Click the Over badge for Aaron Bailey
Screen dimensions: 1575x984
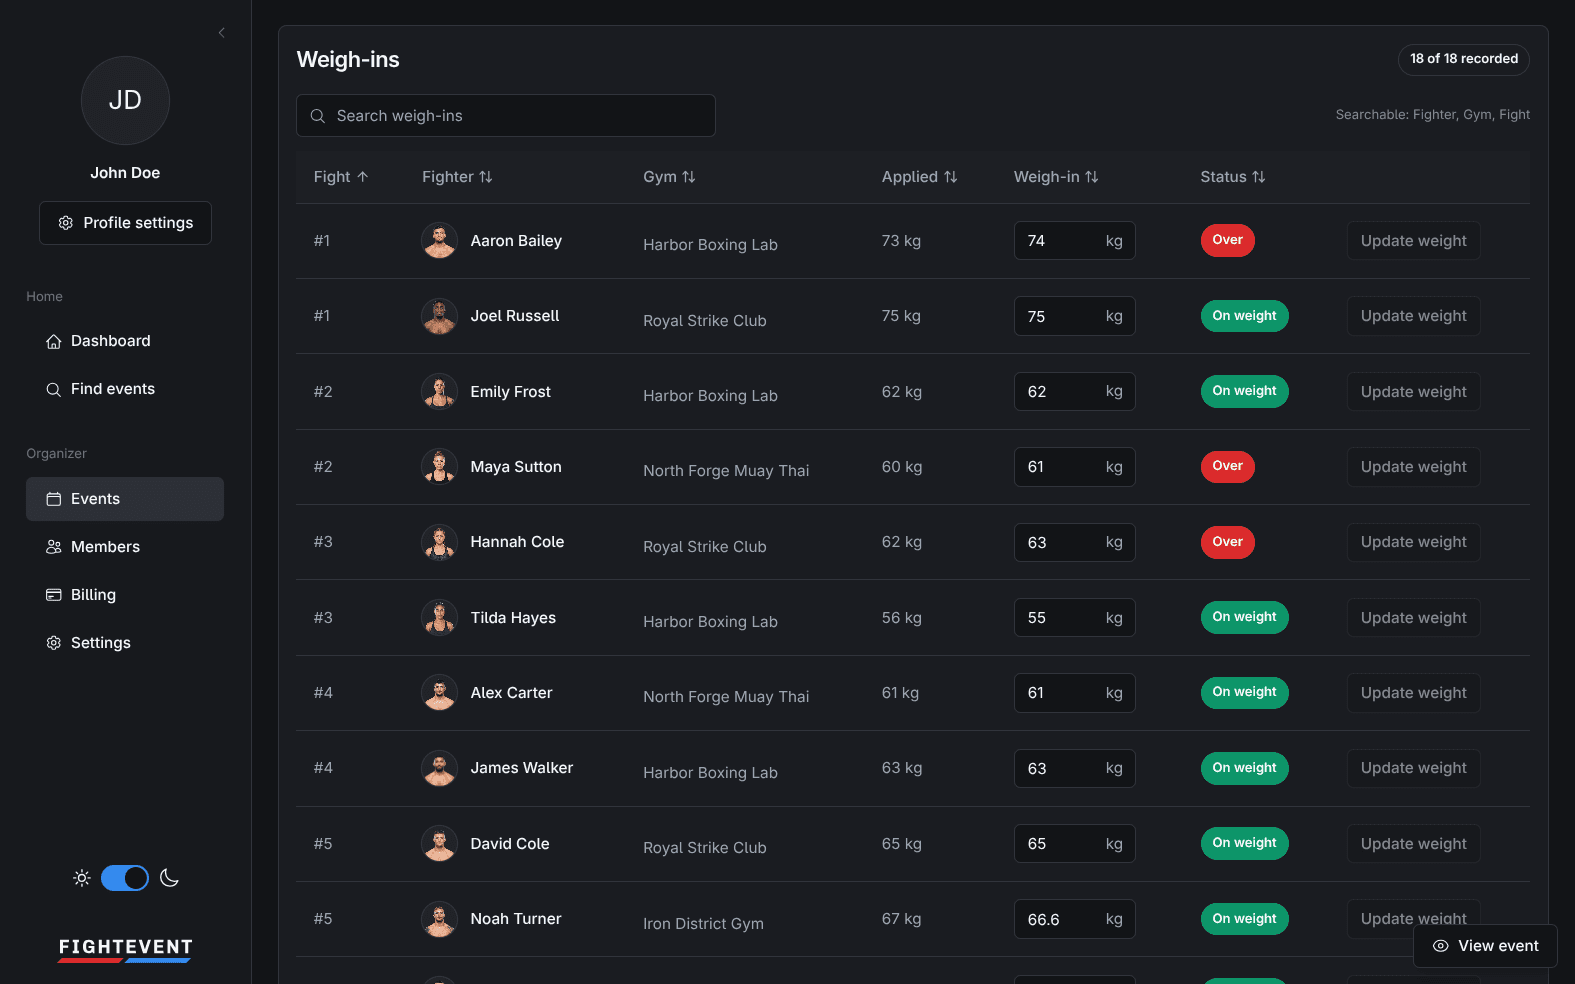1227,240
